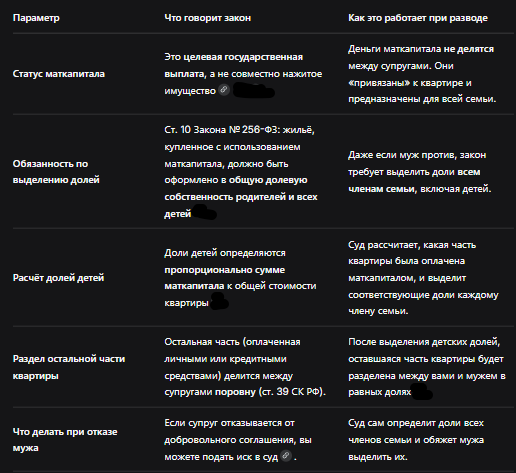
Task: Select the "Раздел остальной части квартиры" row label
Action: 69,367
